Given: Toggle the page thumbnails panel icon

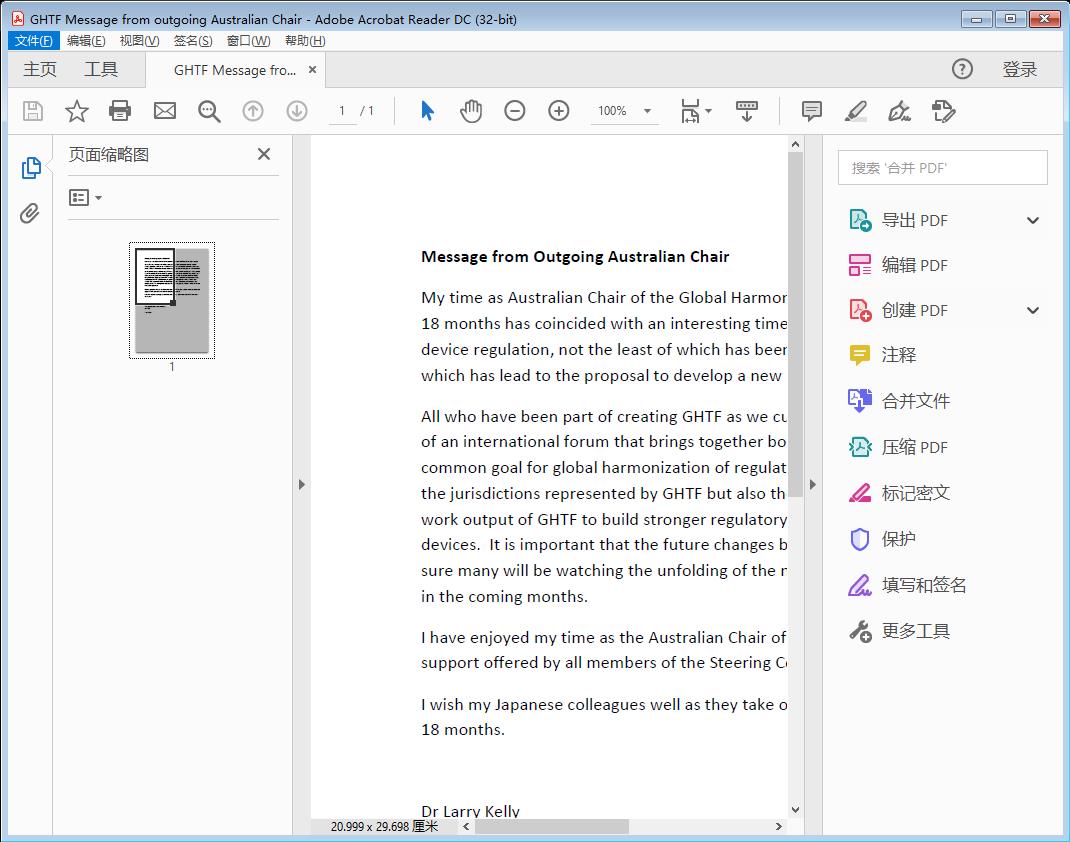Looking at the screenshot, I should [31, 168].
